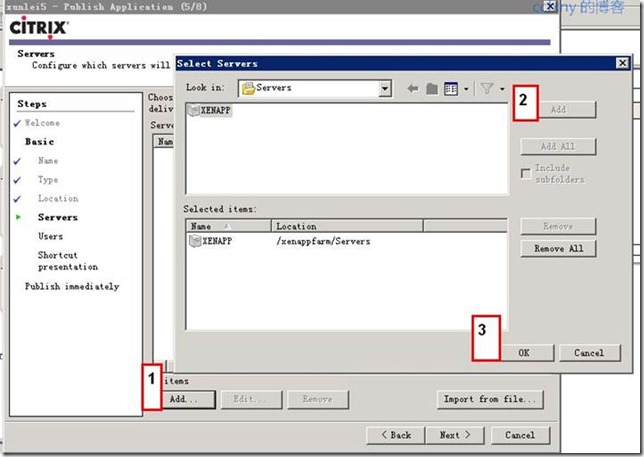Select the Location step

point(58,198)
